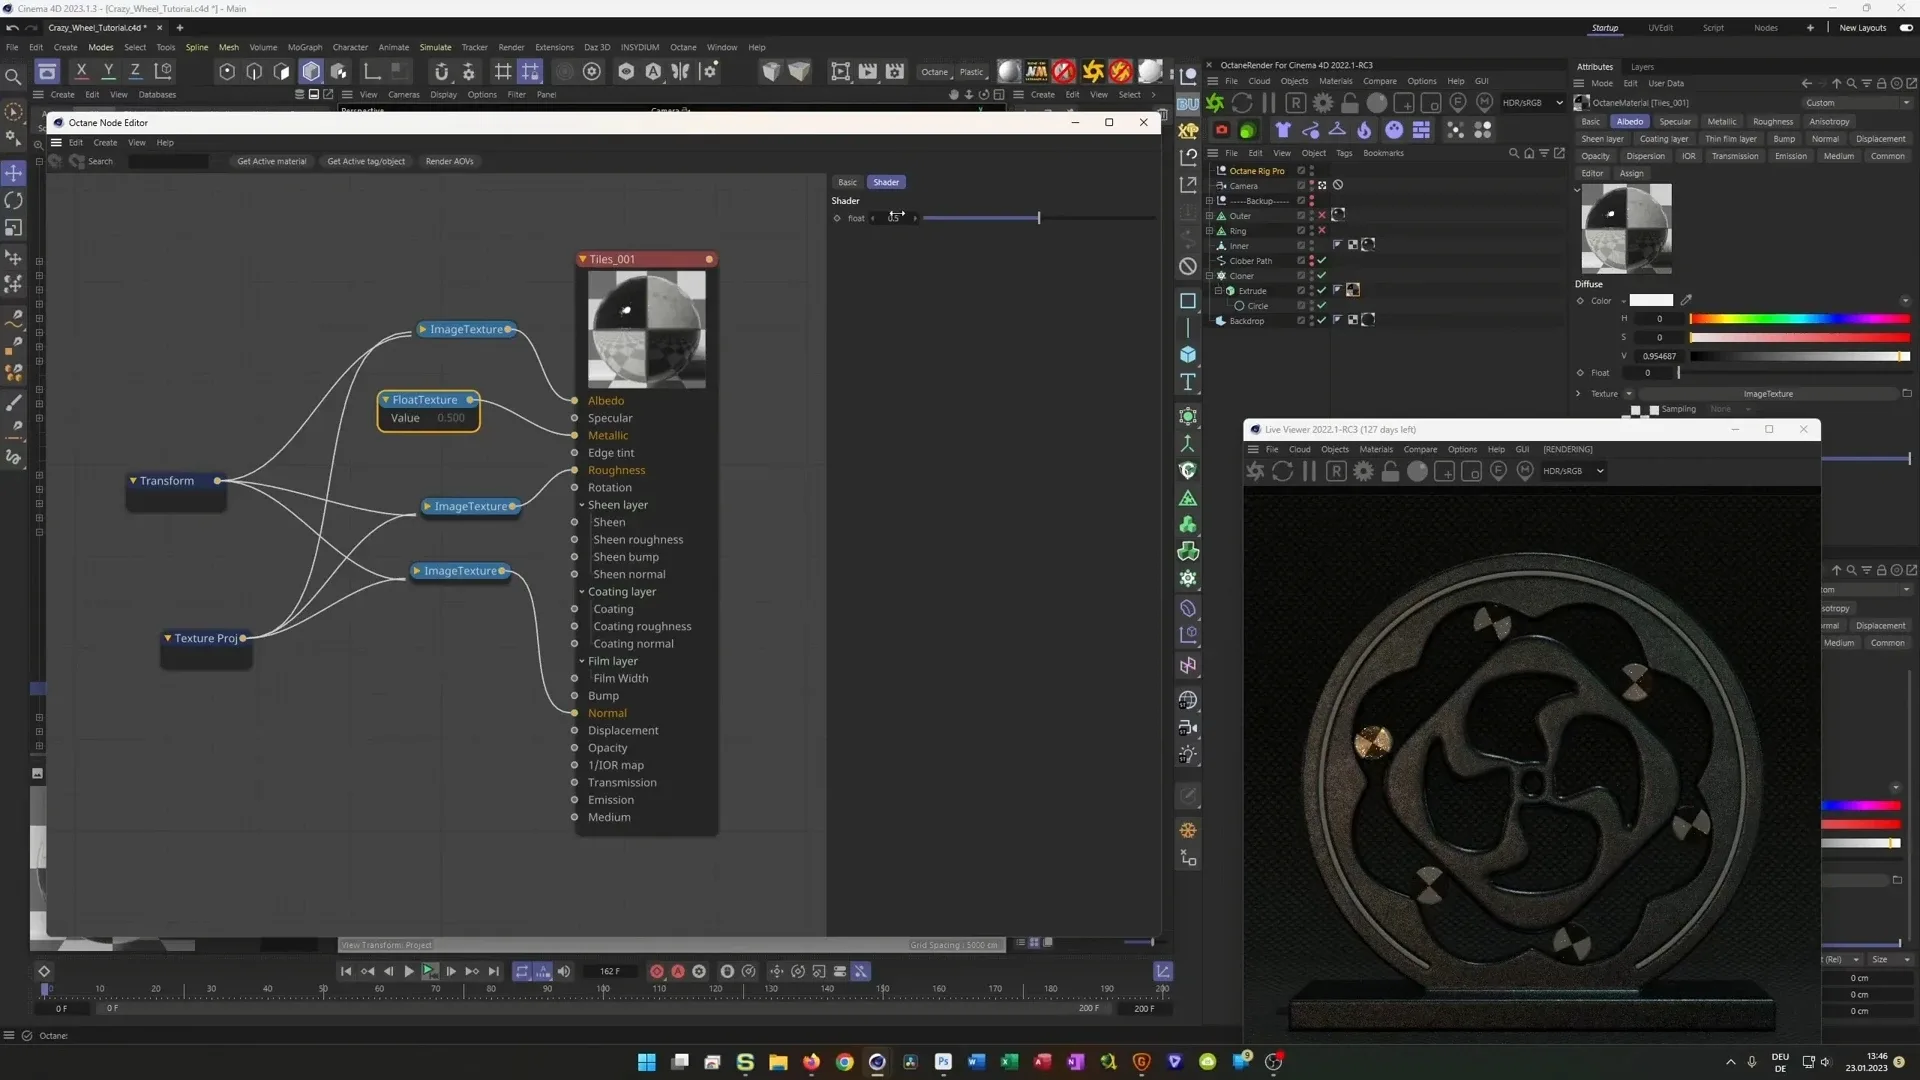Click the Get Active material button in Node Editor
Image resolution: width=1920 pixels, height=1080 pixels.
click(272, 161)
